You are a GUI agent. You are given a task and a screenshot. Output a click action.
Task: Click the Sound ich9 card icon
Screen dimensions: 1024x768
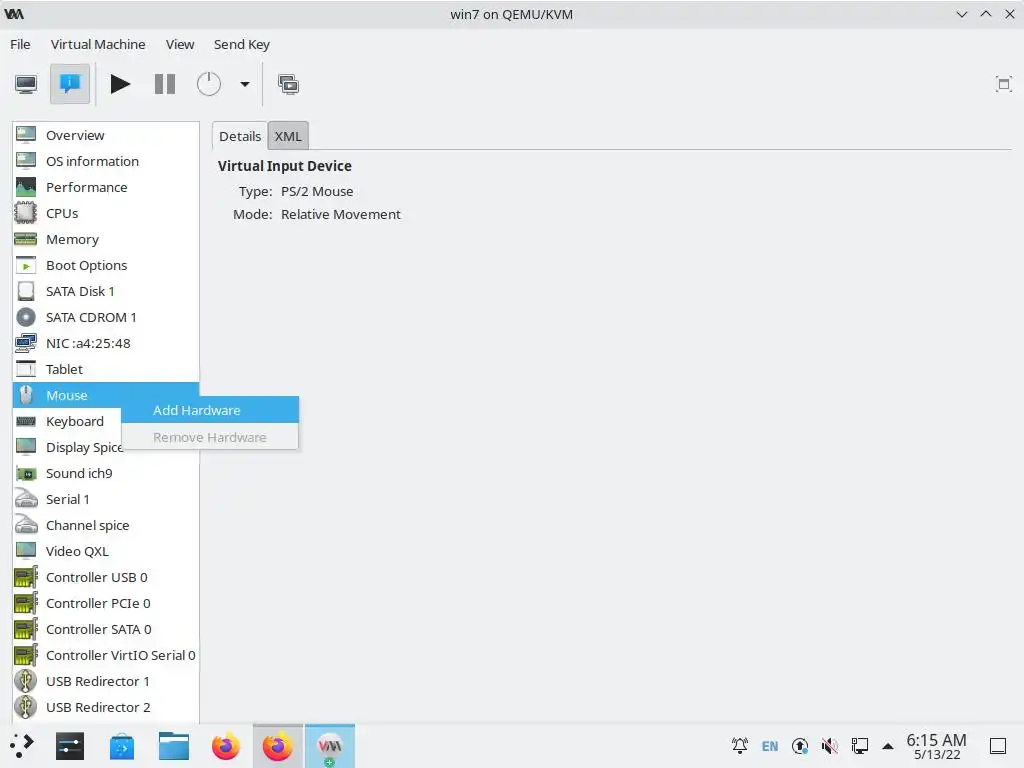click(25, 473)
